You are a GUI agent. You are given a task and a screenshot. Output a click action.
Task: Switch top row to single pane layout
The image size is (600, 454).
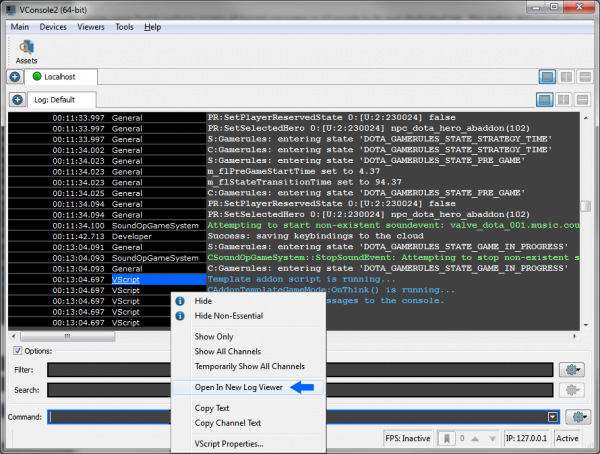click(547, 77)
